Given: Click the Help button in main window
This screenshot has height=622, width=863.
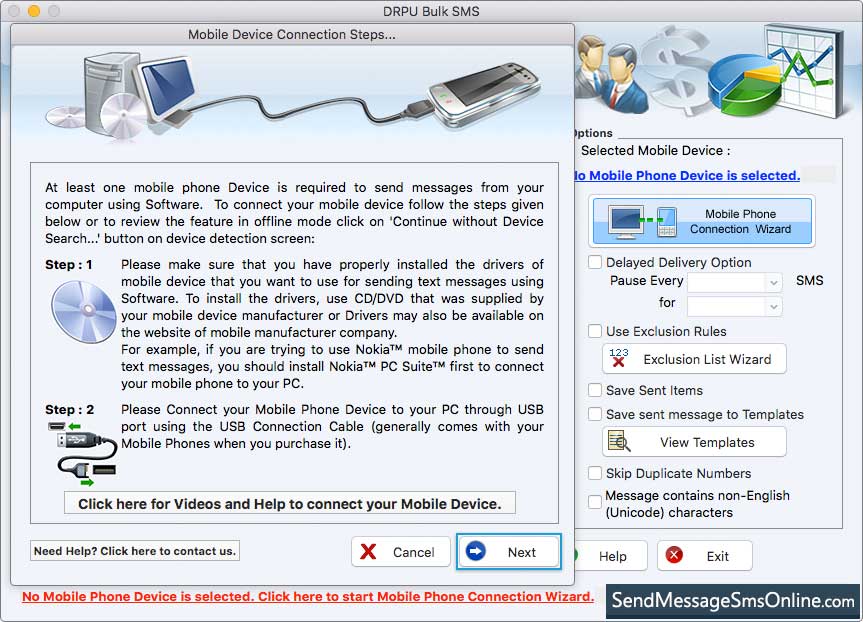Looking at the screenshot, I should (611, 556).
